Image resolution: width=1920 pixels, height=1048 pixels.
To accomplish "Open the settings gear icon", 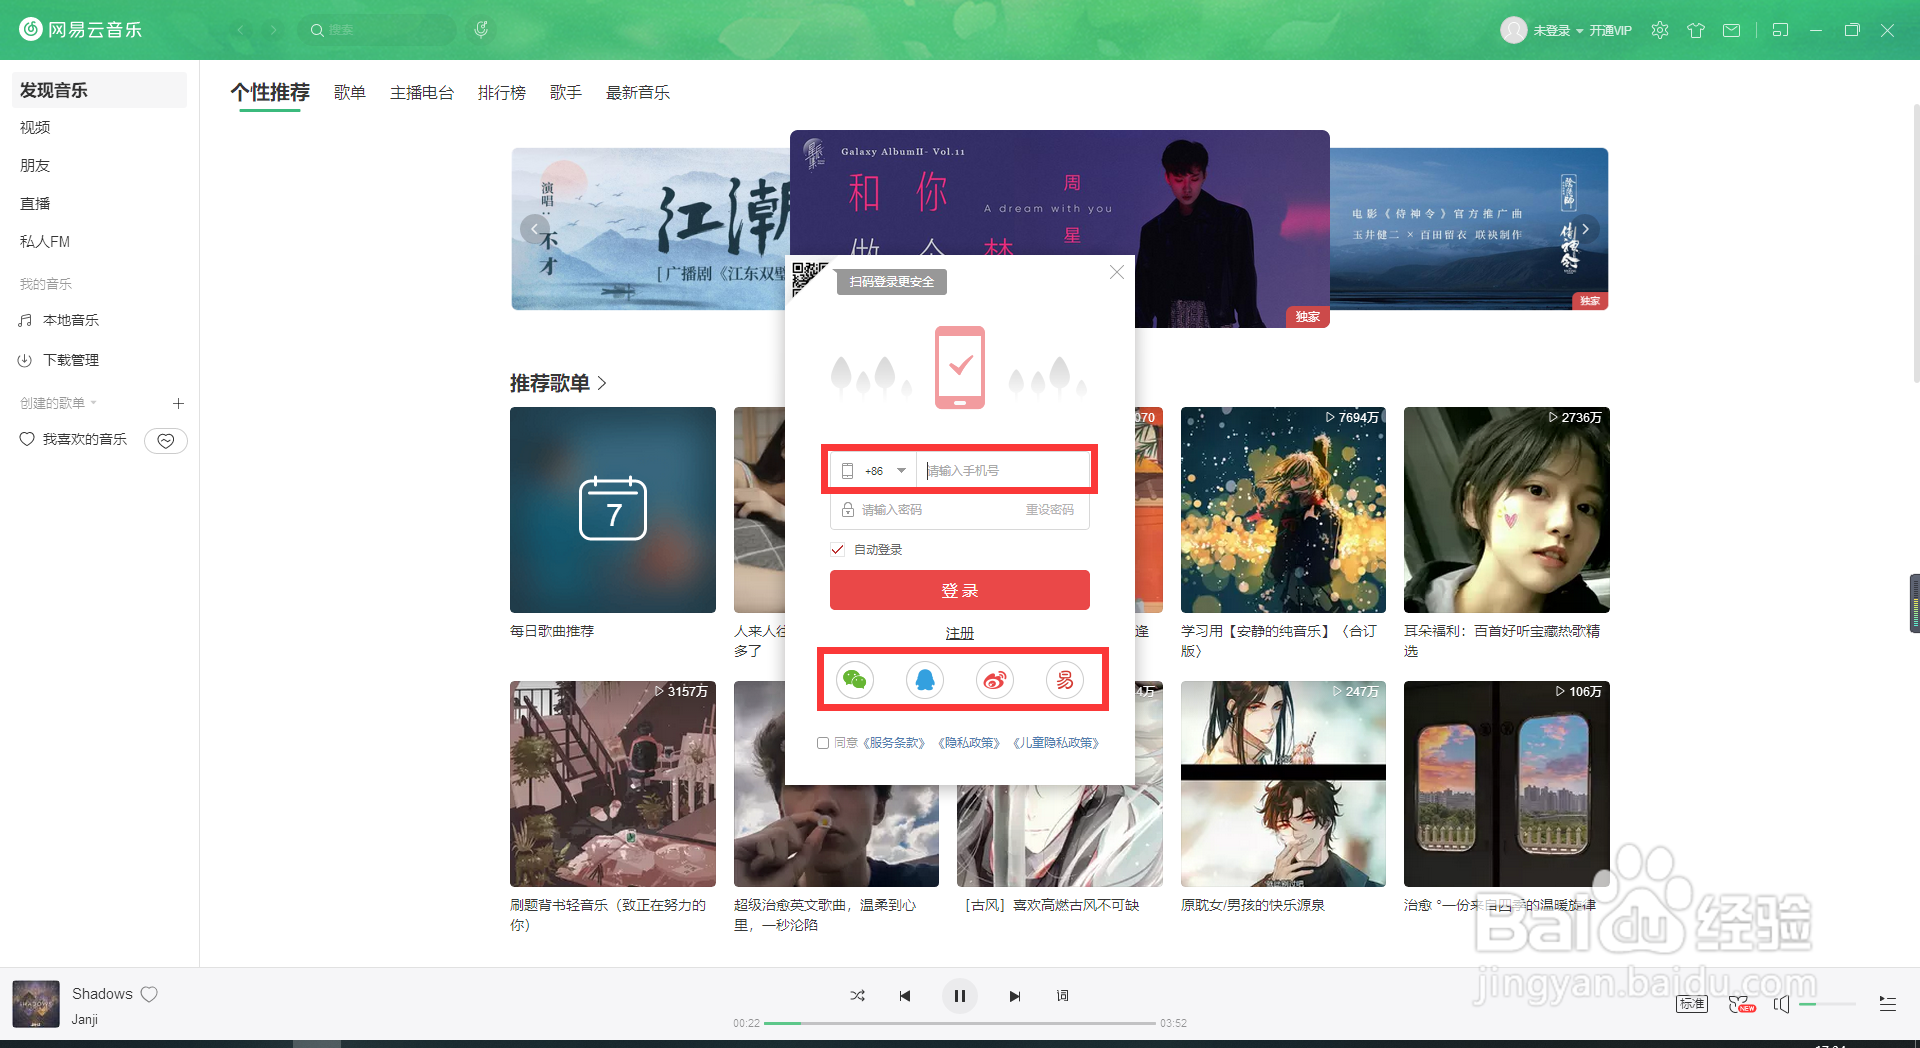I will click(1660, 30).
